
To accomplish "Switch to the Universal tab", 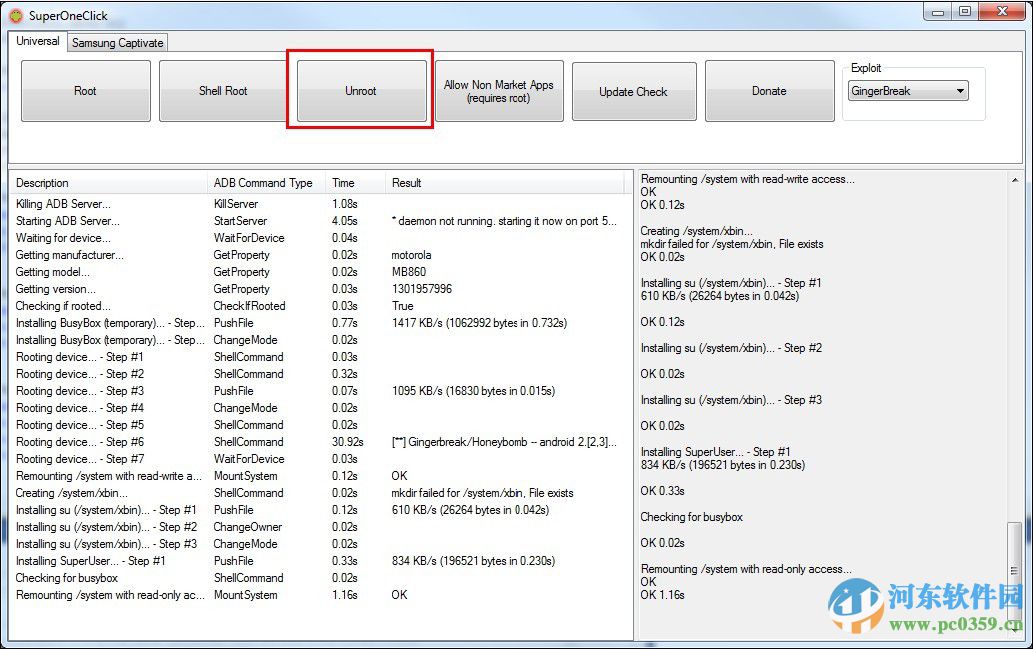I will (x=38, y=41).
